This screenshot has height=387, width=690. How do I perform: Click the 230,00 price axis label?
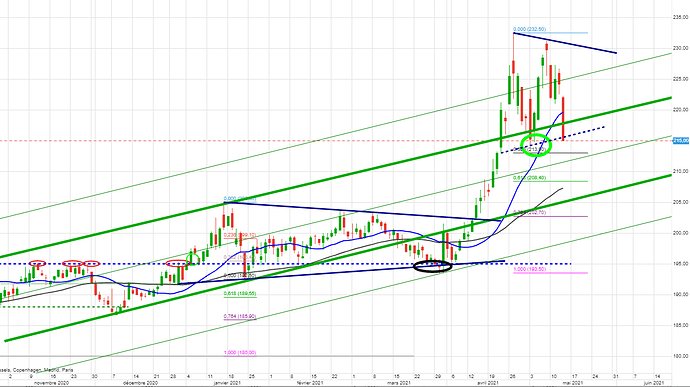pyautogui.click(x=681, y=48)
